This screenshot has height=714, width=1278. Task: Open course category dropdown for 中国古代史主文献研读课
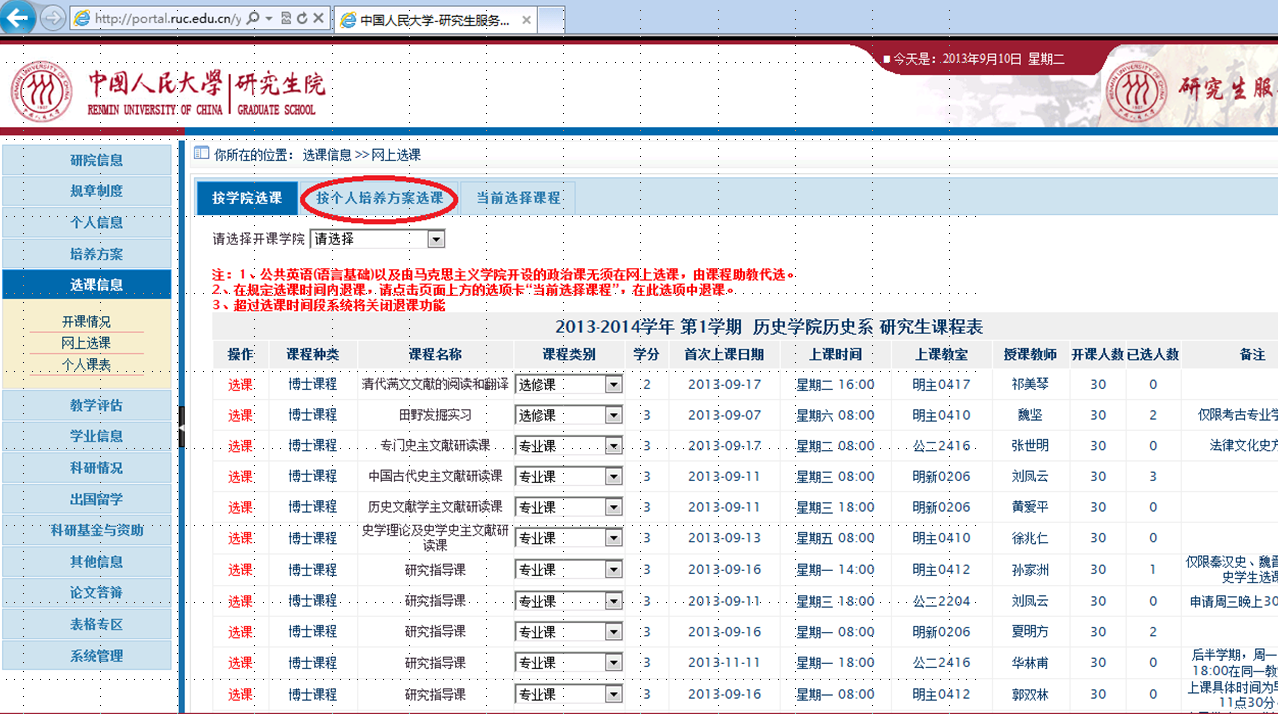[613, 477]
